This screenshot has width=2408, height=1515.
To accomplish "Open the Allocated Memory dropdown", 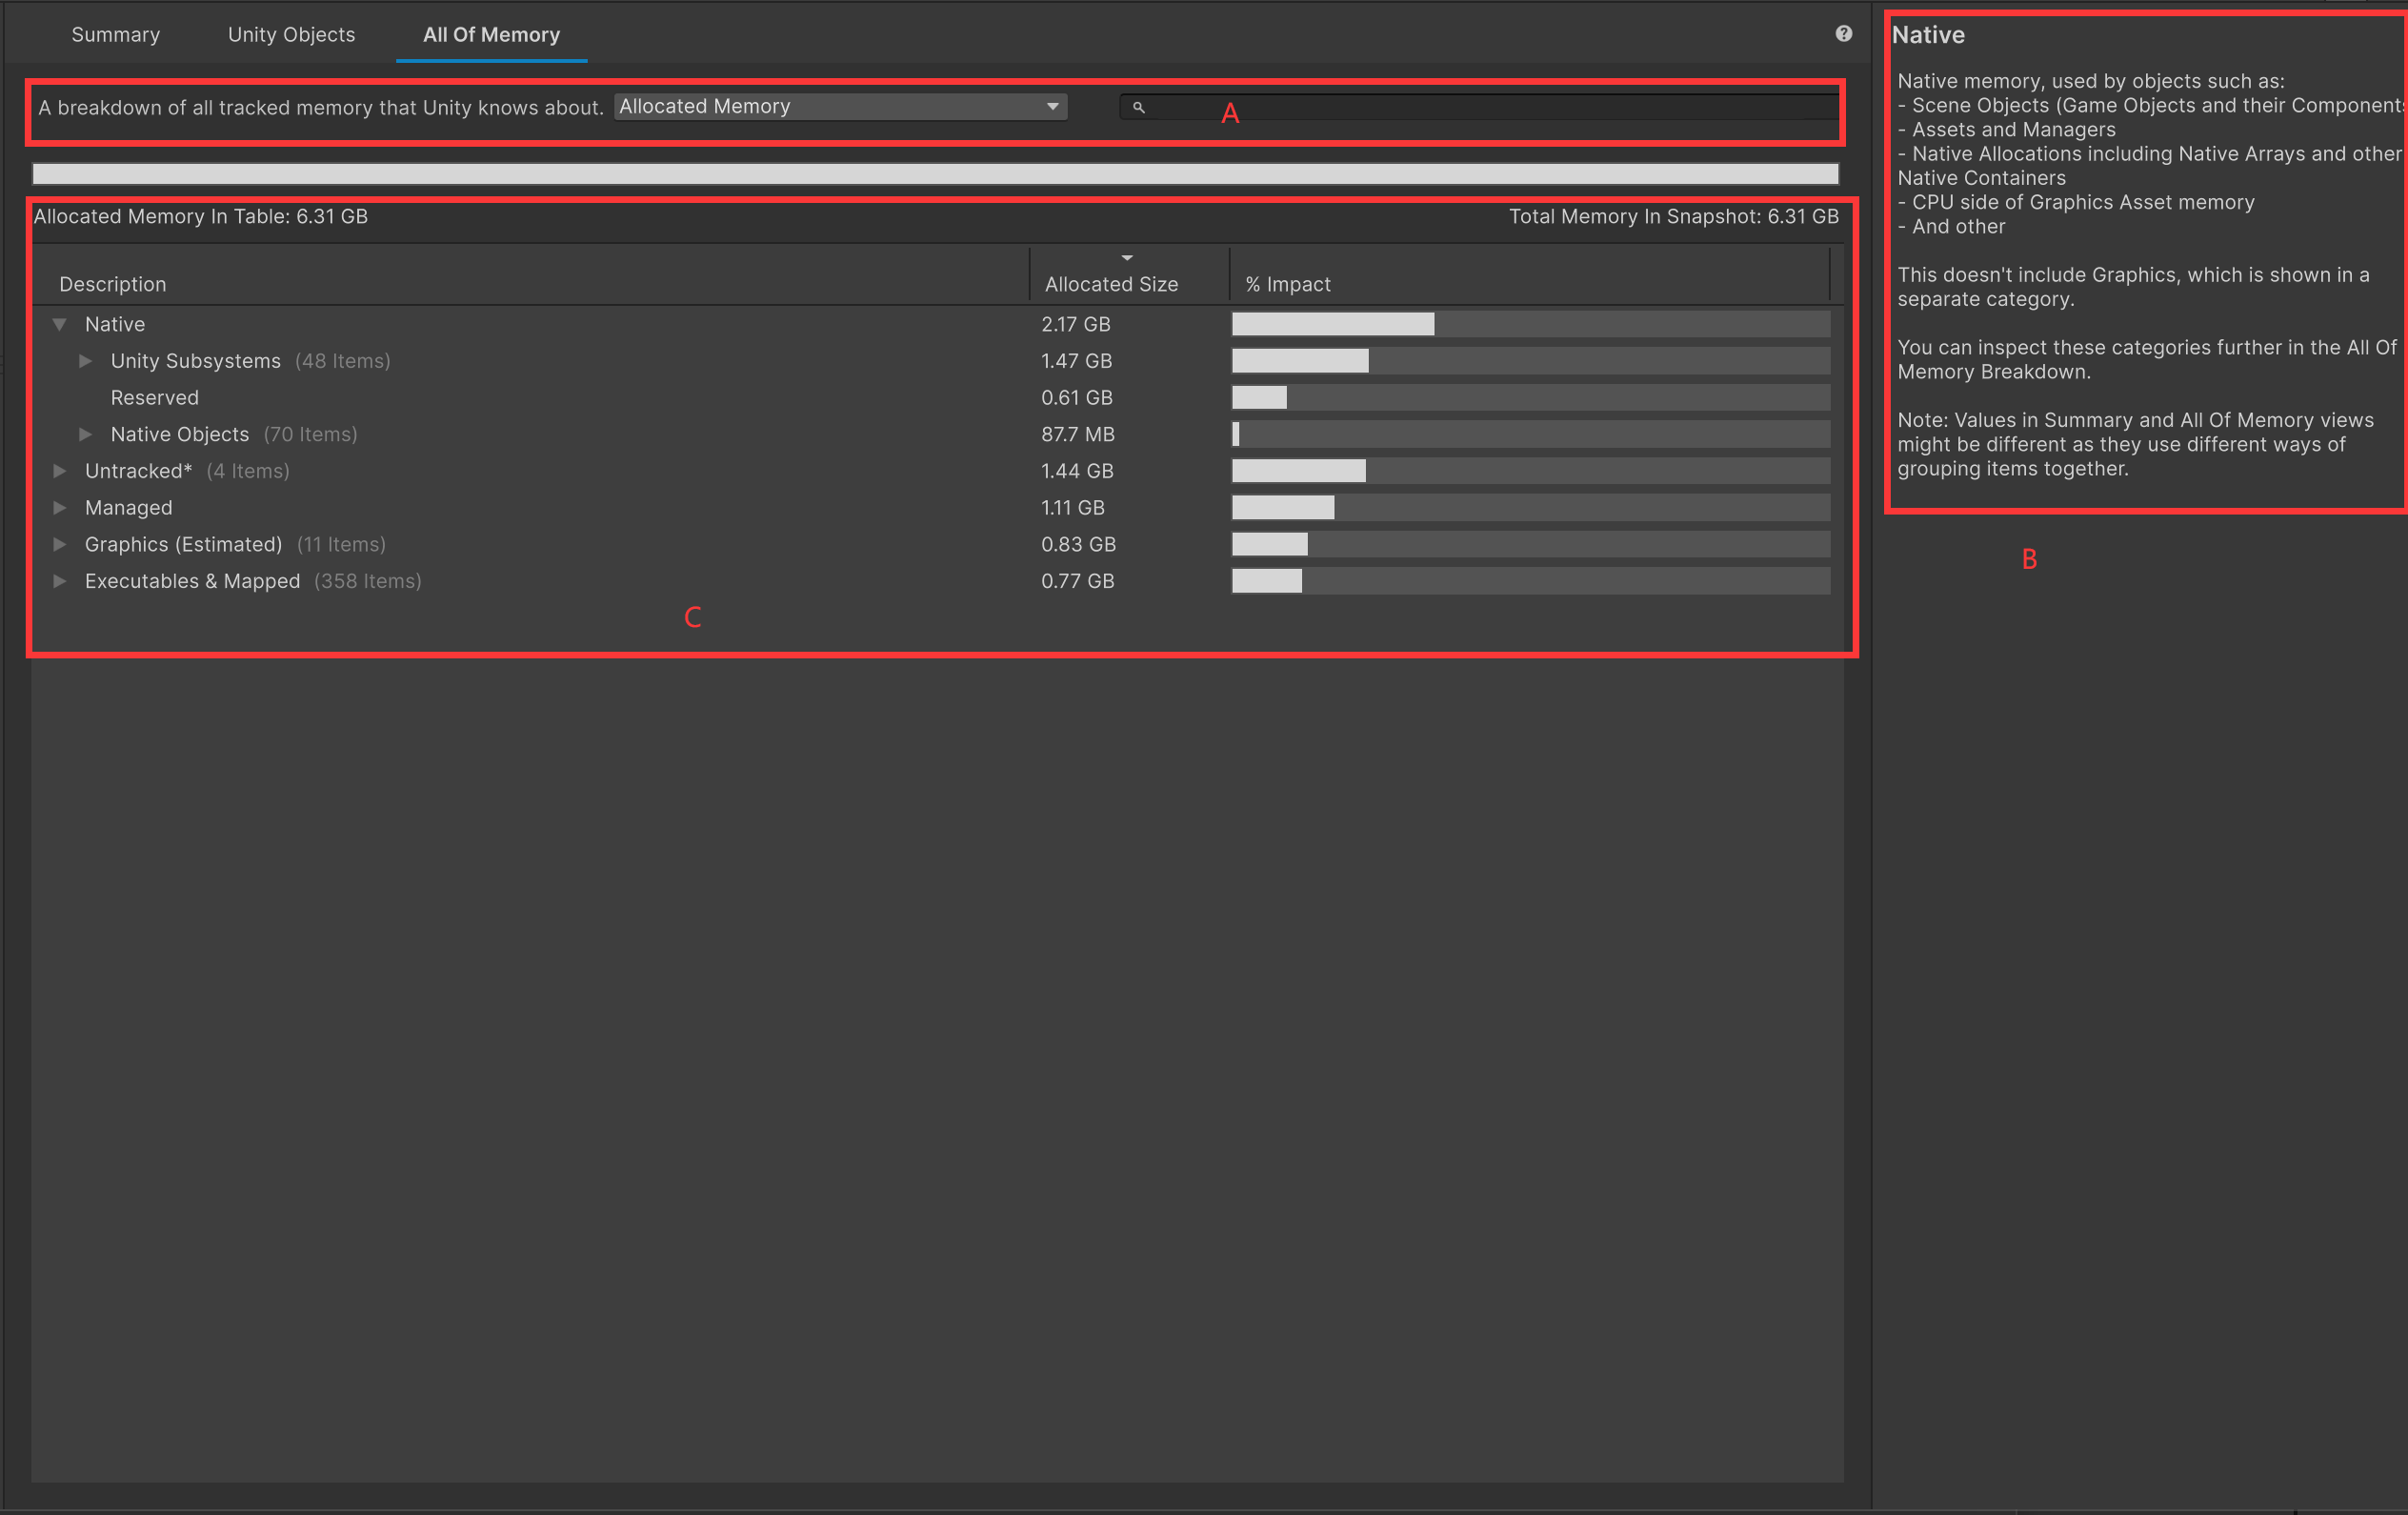I will (840, 107).
